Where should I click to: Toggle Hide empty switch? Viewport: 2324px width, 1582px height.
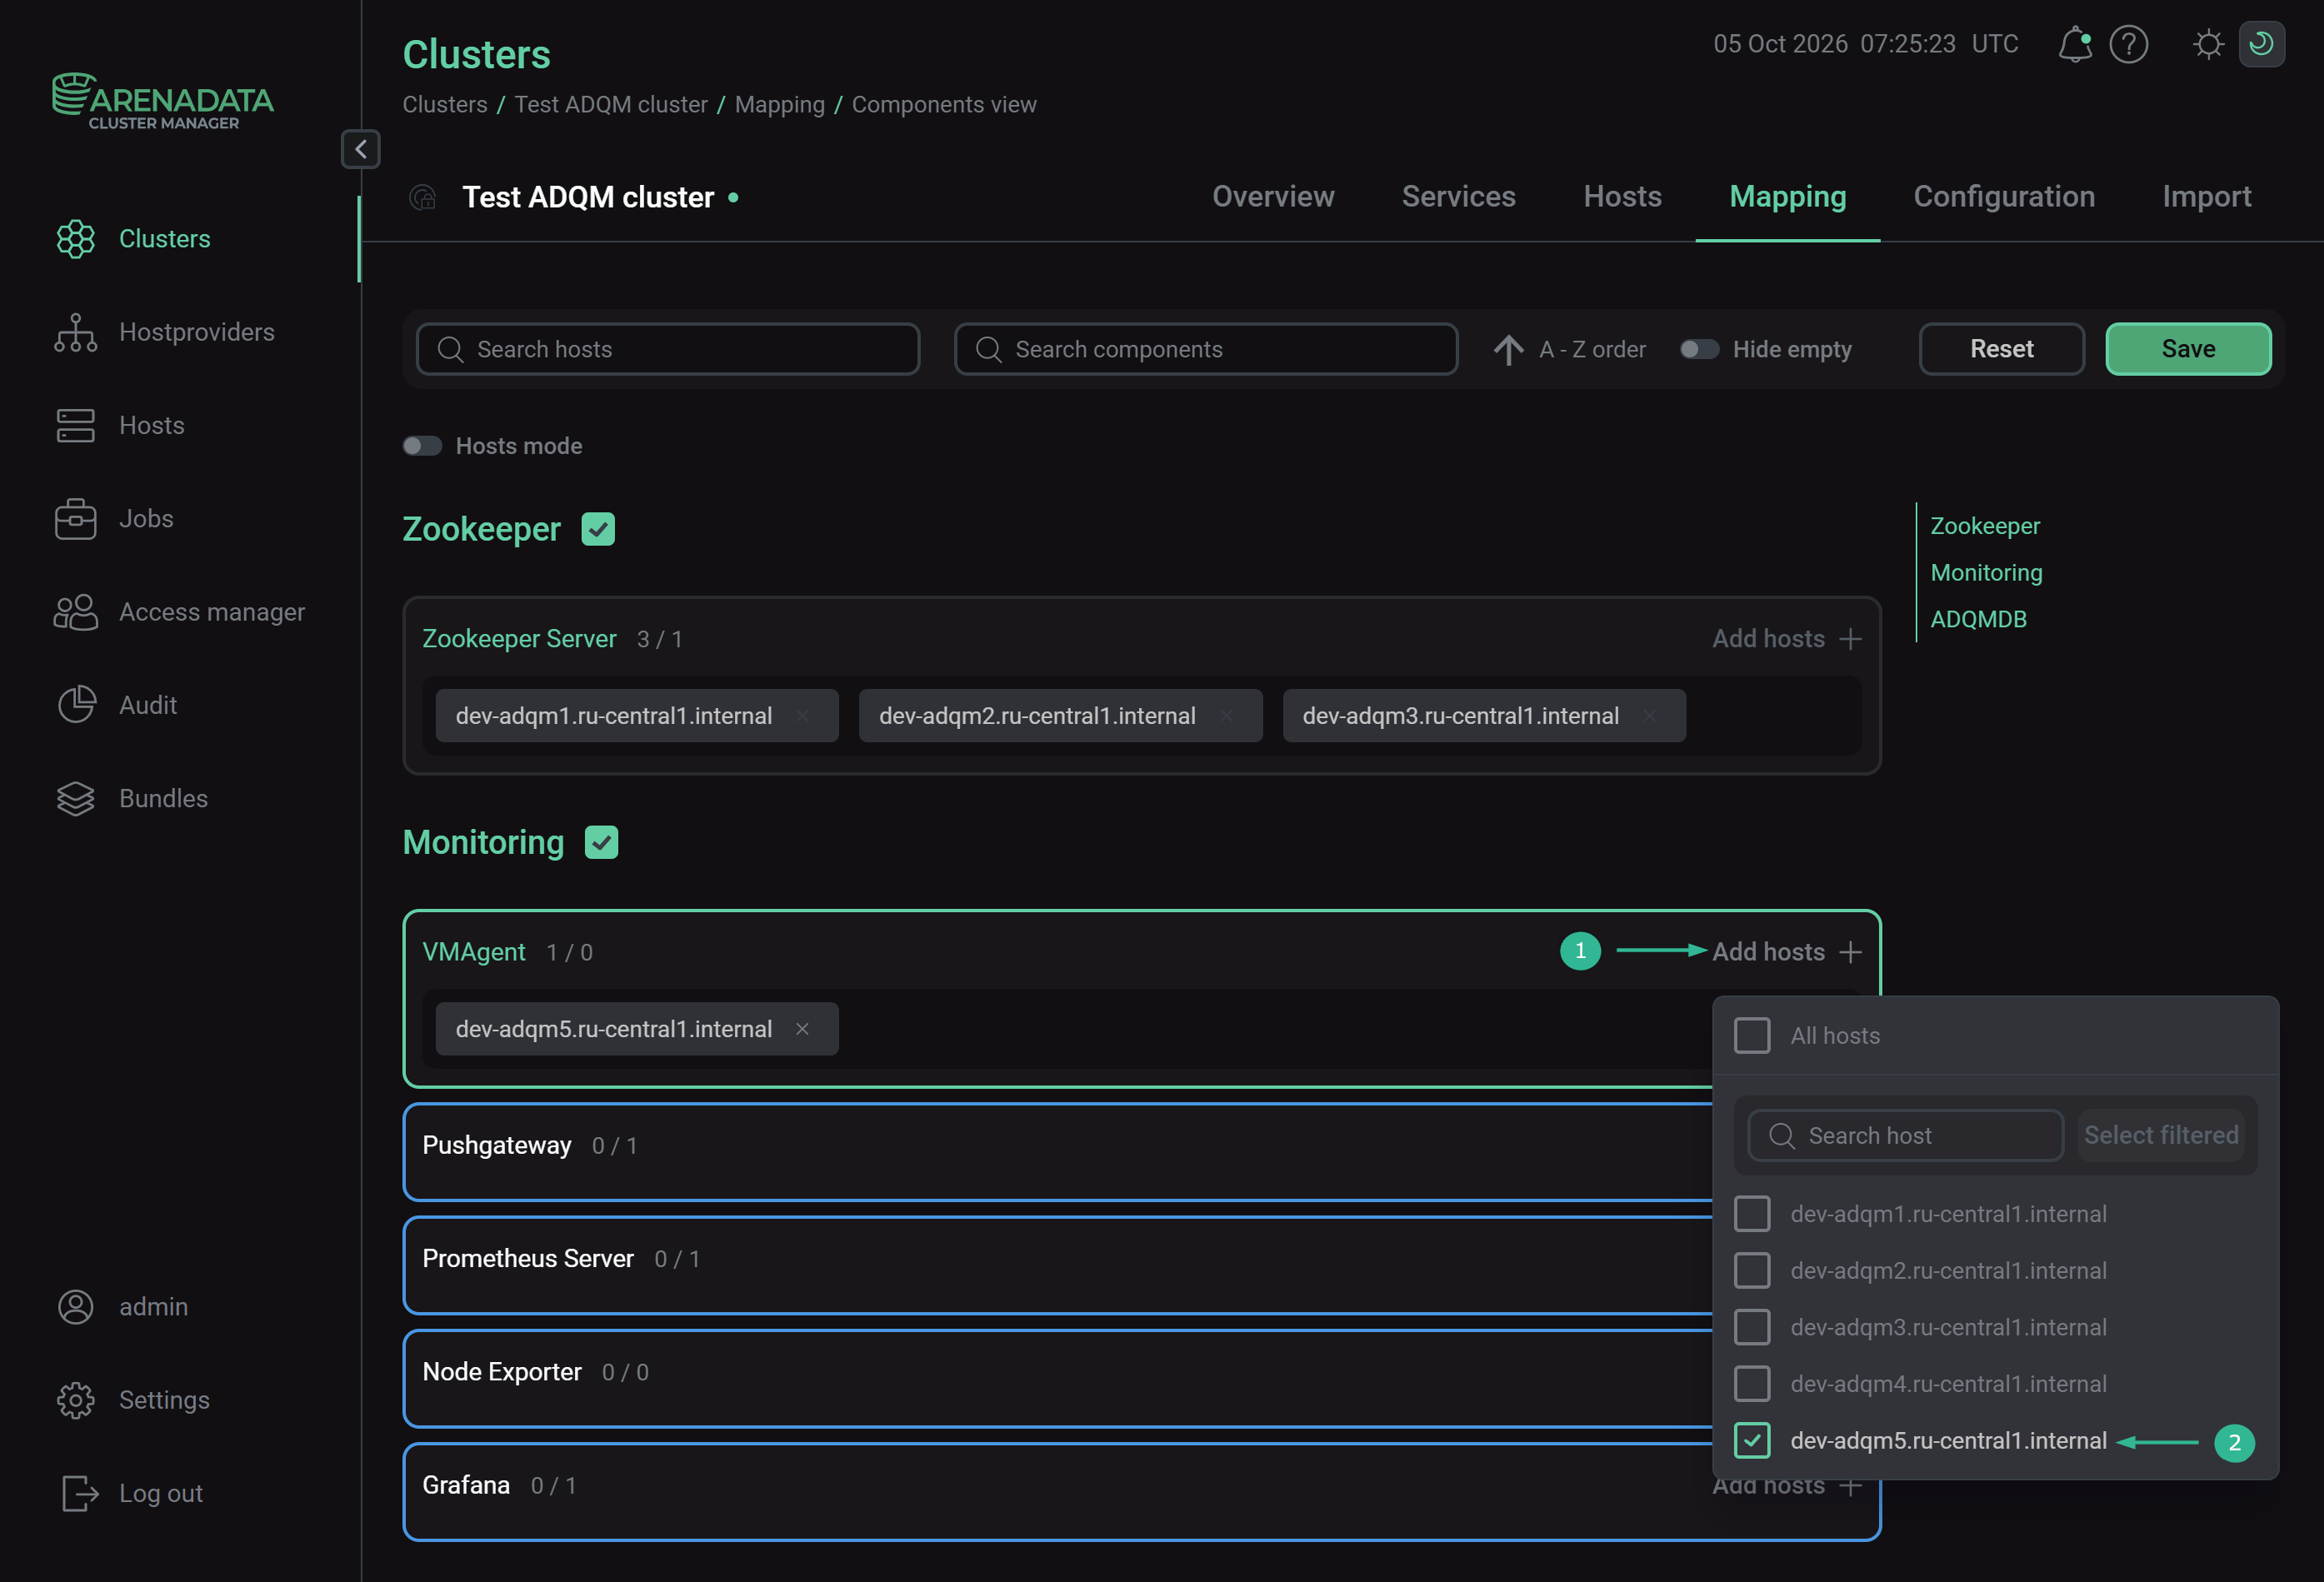pyautogui.click(x=1699, y=349)
